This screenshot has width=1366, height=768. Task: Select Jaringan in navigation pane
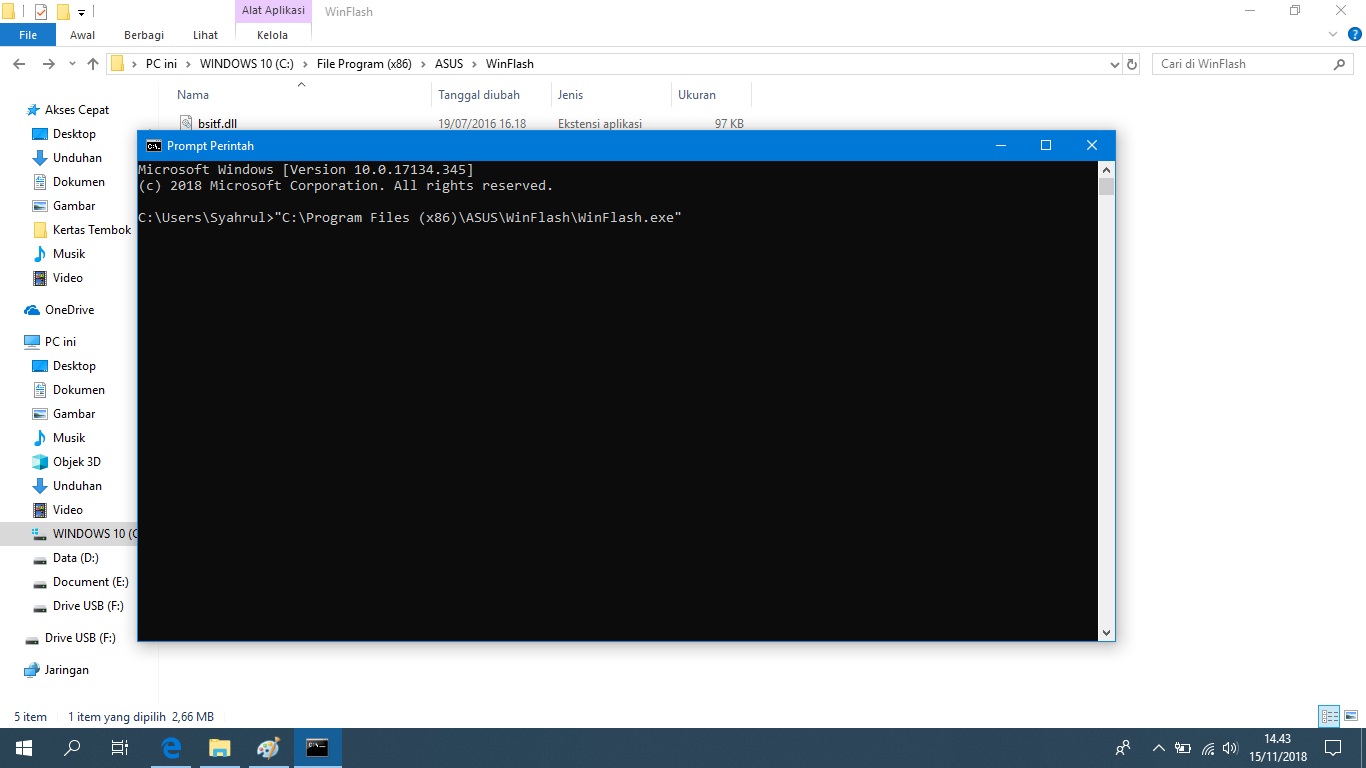67,670
